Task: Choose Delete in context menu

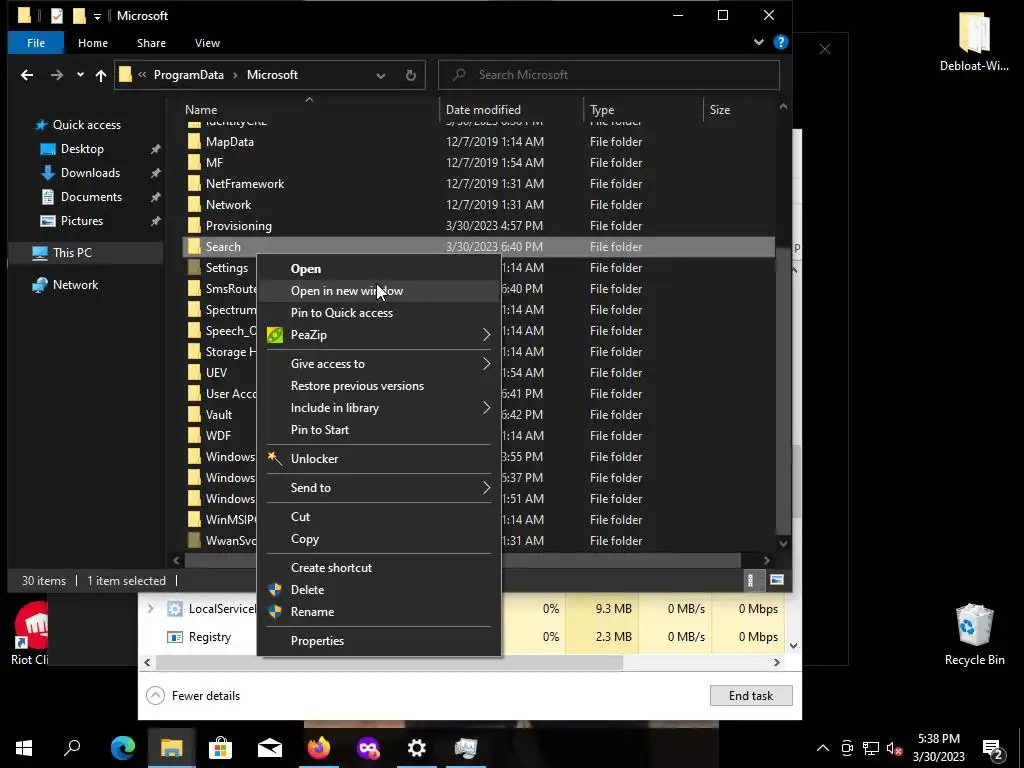Action: pyautogui.click(x=379, y=590)
